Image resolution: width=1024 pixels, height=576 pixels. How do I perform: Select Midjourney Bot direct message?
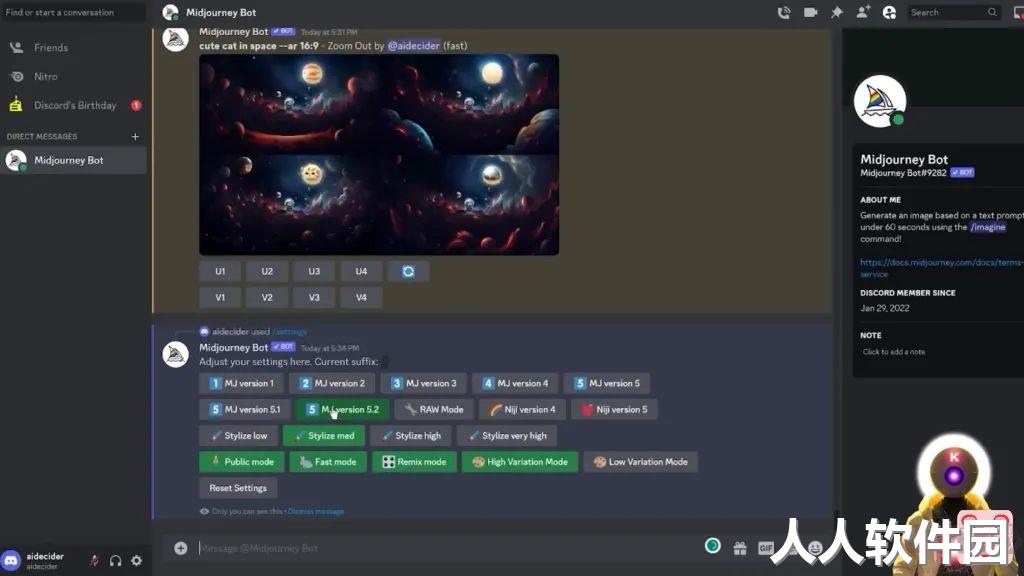point(74,160)
